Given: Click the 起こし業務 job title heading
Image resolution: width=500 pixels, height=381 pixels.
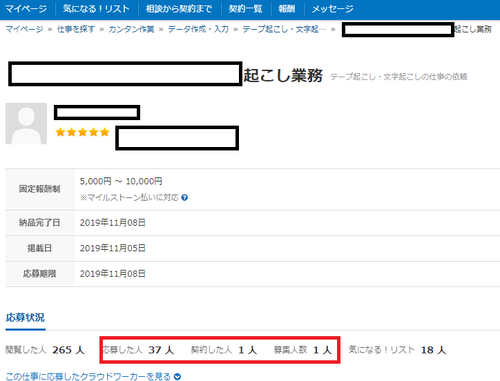Looking at the screenshot, I should tap(283, 75).
